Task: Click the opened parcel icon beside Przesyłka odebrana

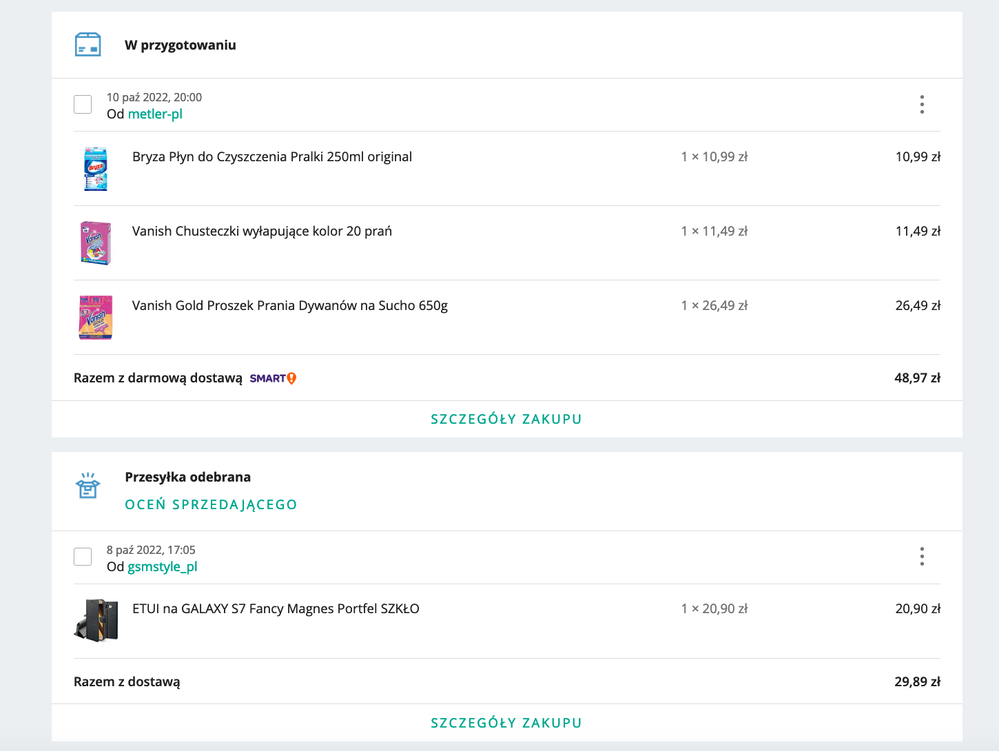Action: click(x=88, y=486)
